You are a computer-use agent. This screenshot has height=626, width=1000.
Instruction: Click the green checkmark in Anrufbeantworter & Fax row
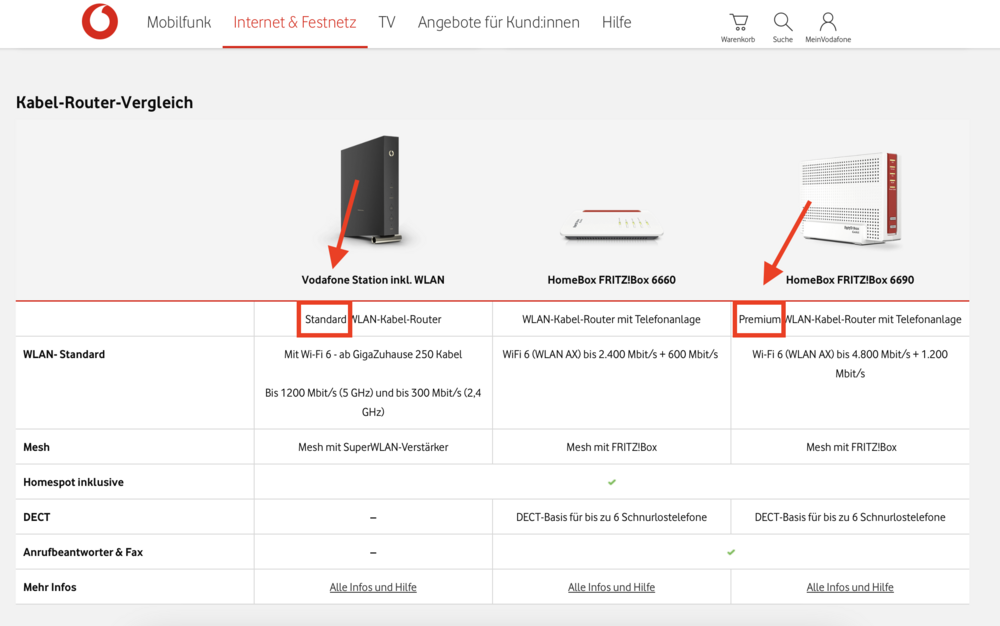tap(731, 553)
